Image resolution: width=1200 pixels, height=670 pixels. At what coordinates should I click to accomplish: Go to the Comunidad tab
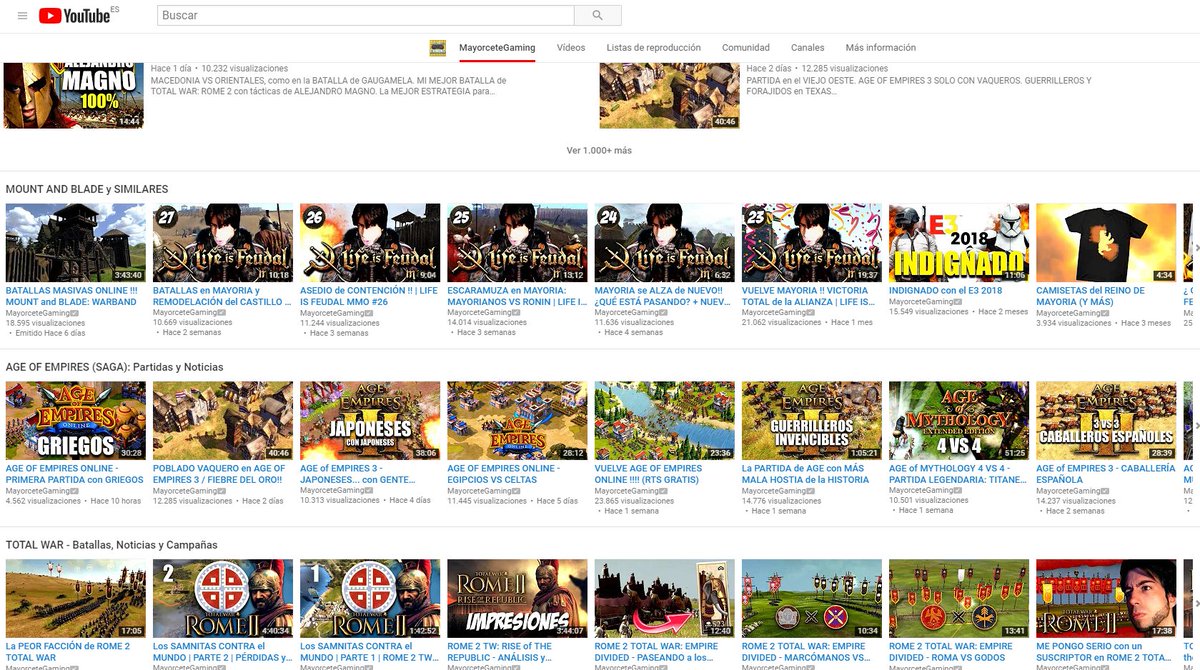click(746, 48)
